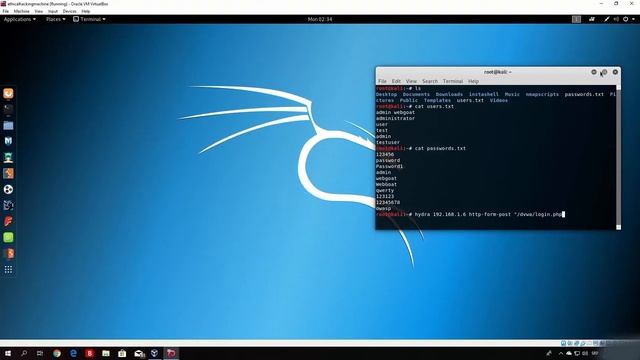Open the soccer-ball-like round icon in Kali dock

[x=8, y=189]
